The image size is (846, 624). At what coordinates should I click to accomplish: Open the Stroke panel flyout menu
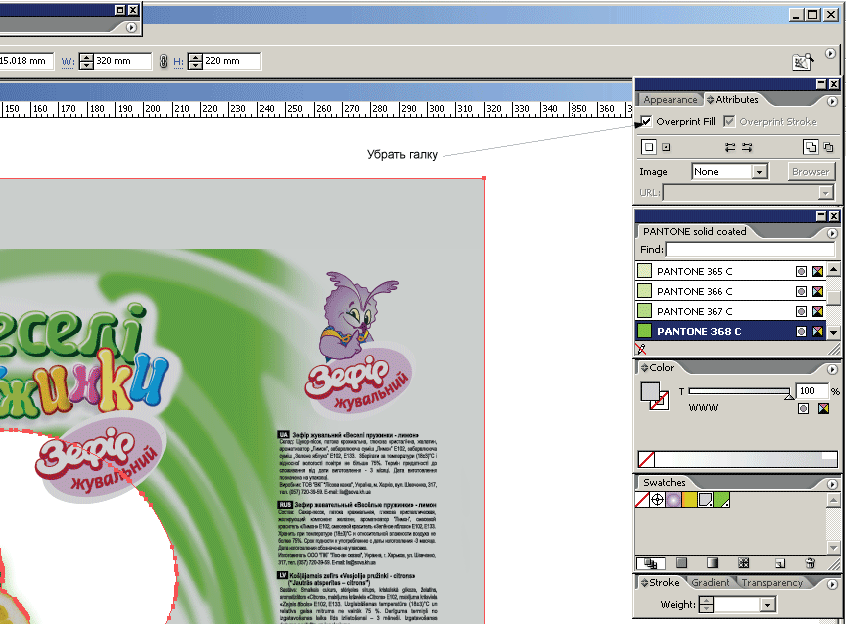coord(831,584)
